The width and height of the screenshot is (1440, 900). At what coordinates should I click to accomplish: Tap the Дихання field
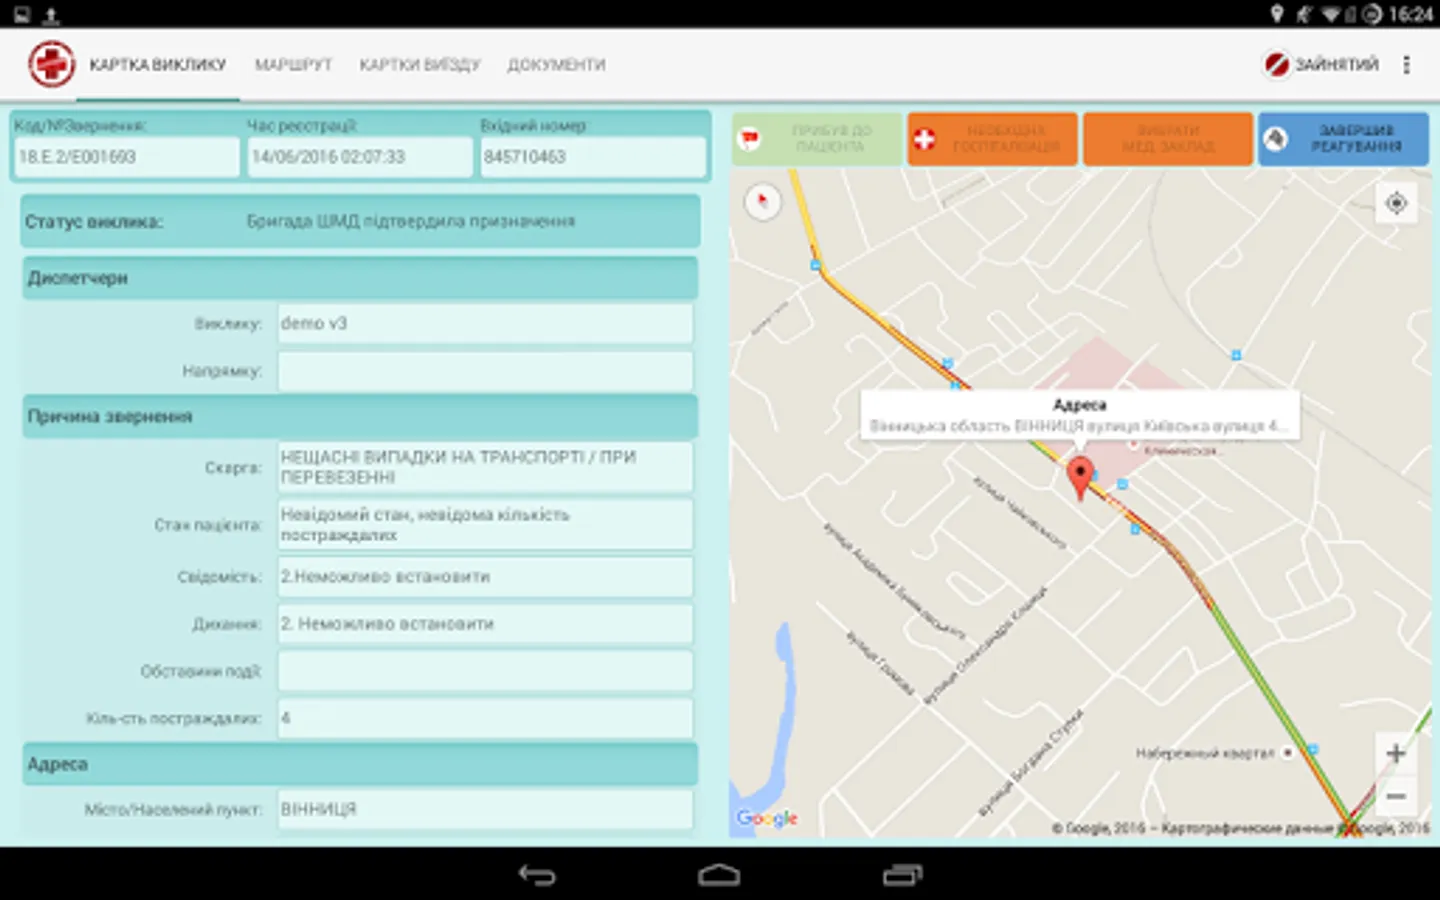tap(485, 624)
